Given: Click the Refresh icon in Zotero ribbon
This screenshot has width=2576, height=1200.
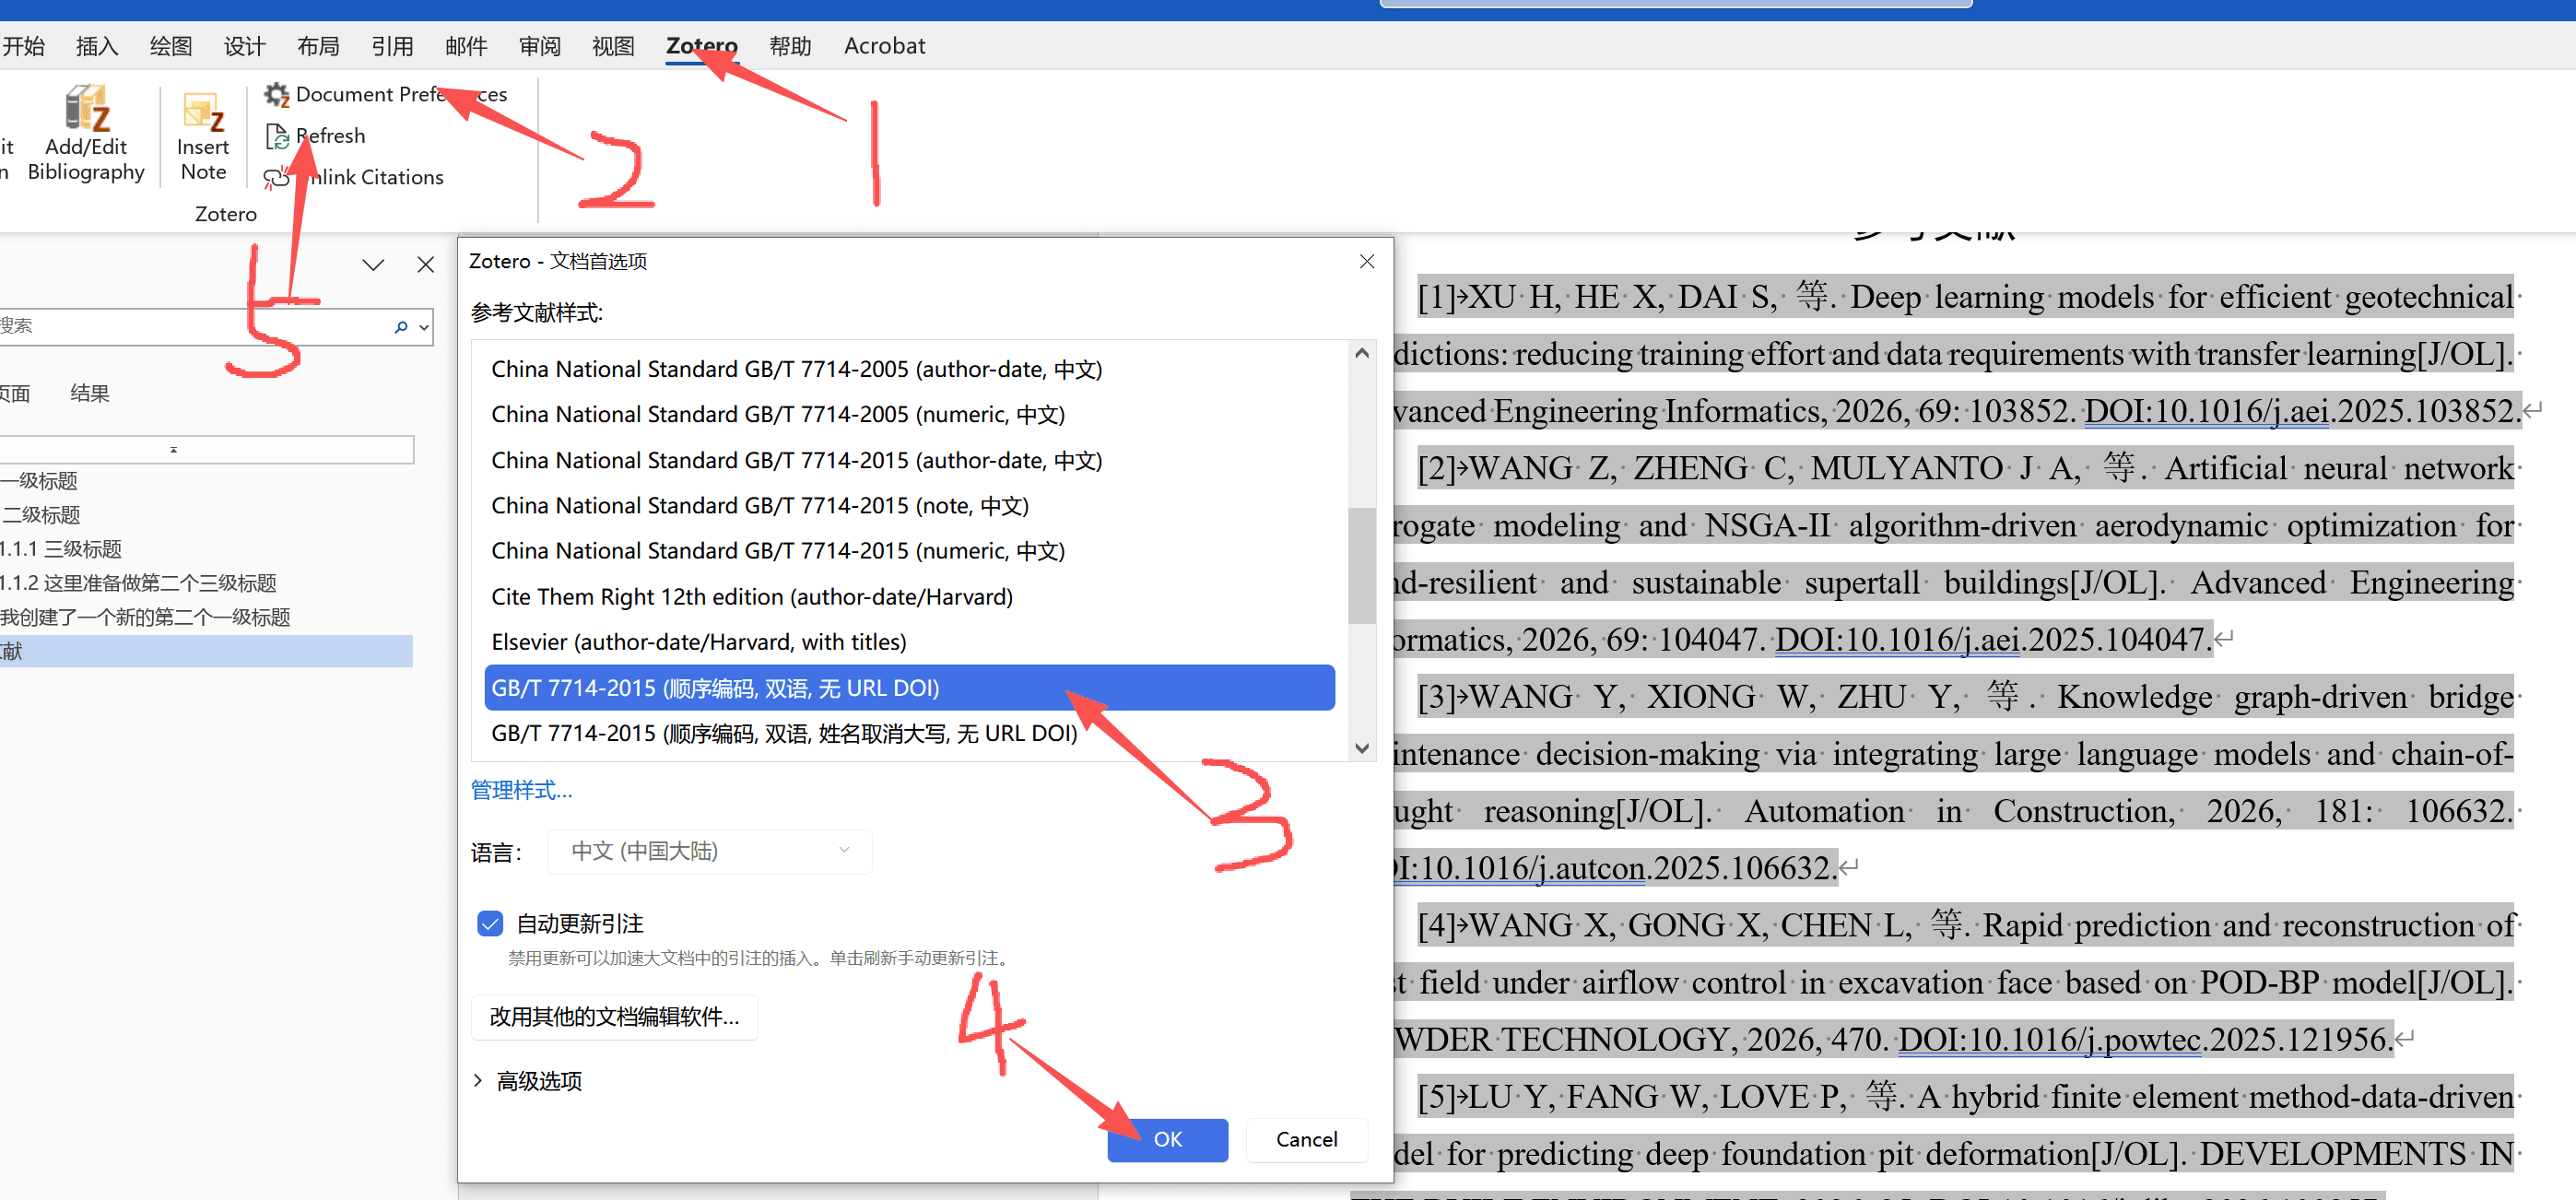Looking at the screenshot, I should [277, 136].
